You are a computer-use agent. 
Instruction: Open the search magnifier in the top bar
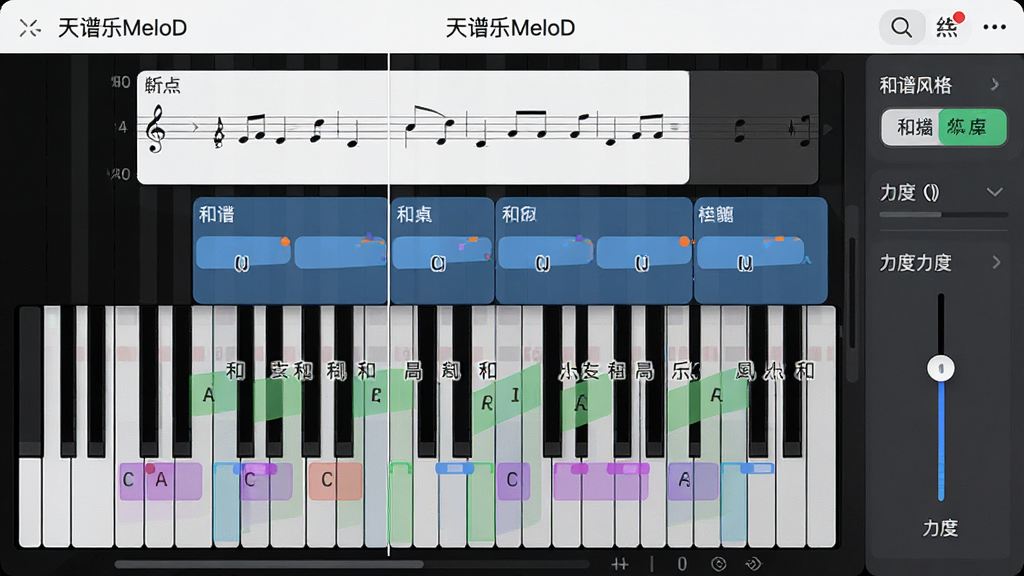[901, 27]
